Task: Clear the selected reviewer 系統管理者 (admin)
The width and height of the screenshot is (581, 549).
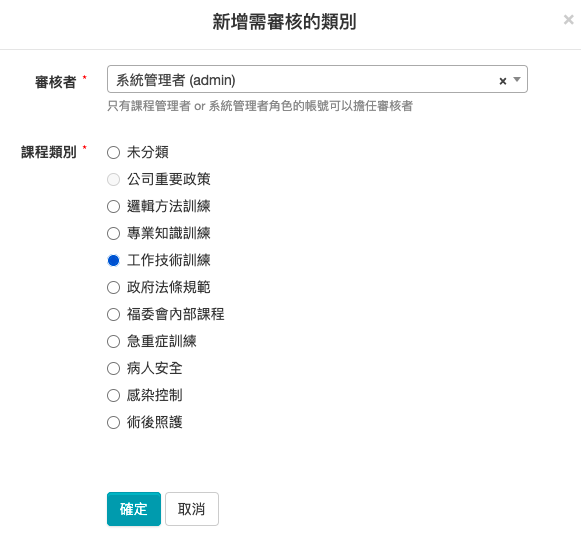Action: [x=502, y=81]
